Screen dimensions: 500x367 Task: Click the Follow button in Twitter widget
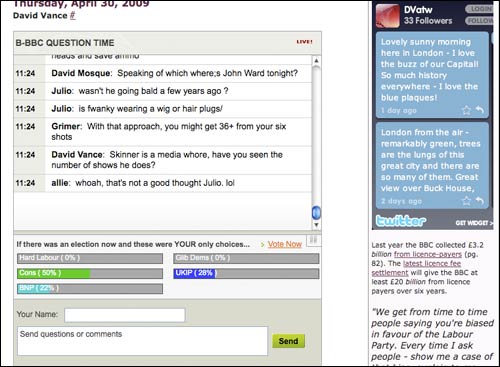tap(479, 21)
